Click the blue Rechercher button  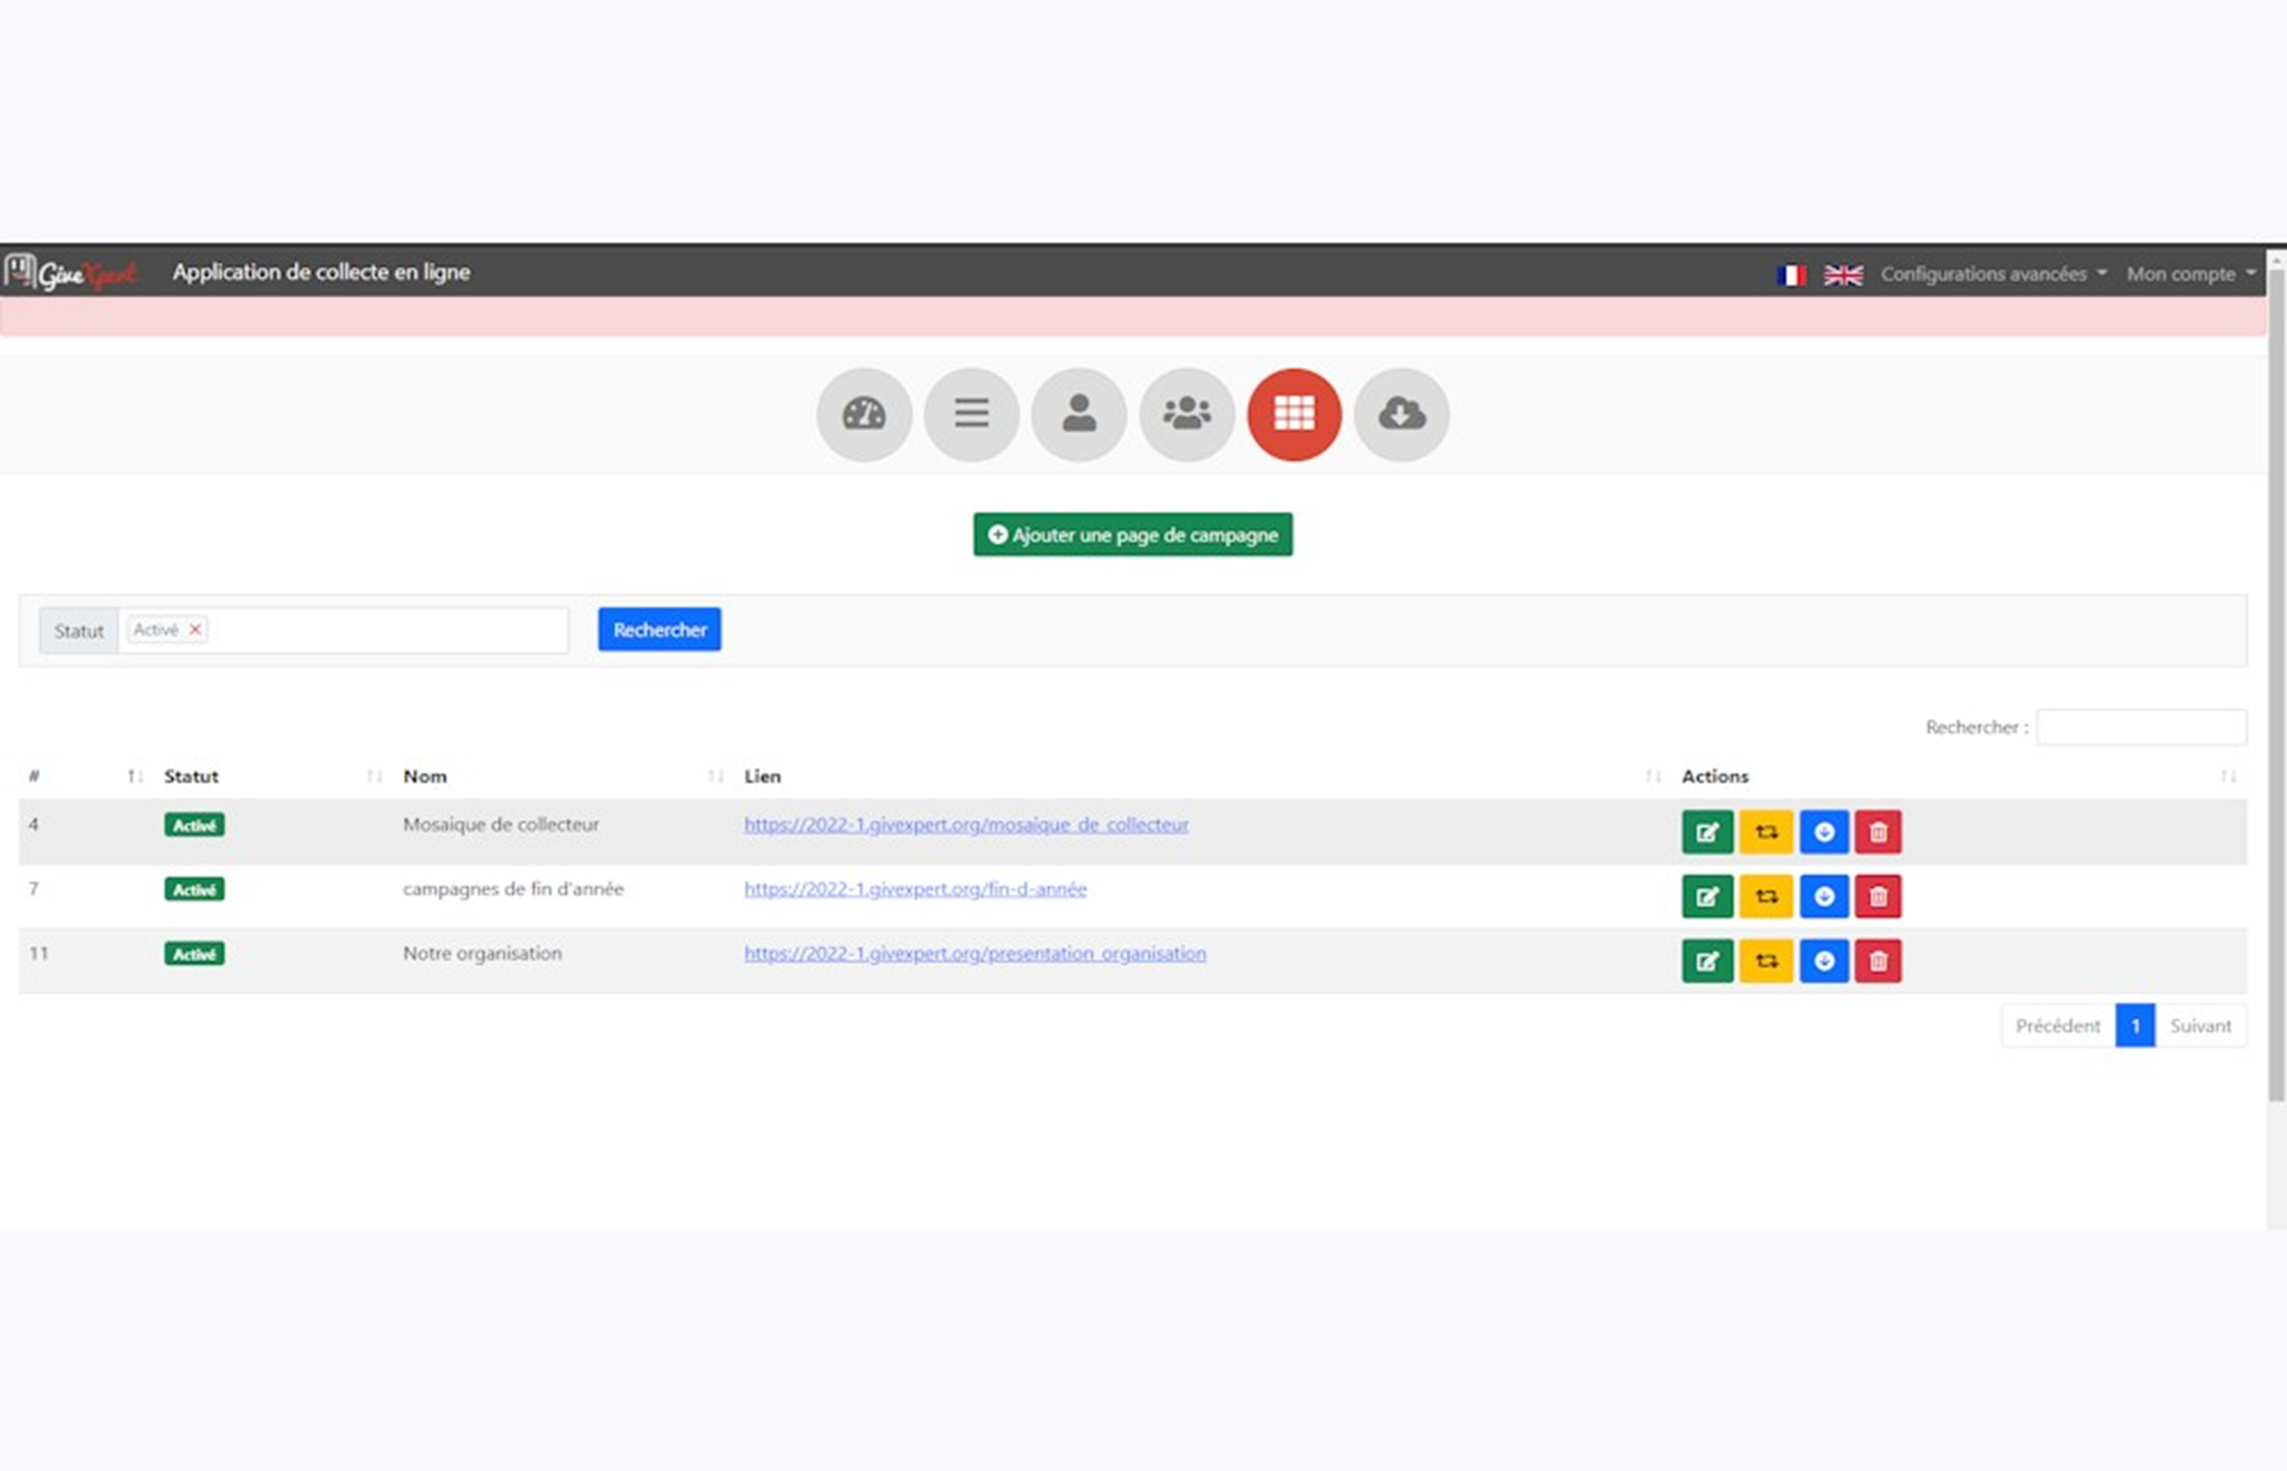(x=659, y=629)
